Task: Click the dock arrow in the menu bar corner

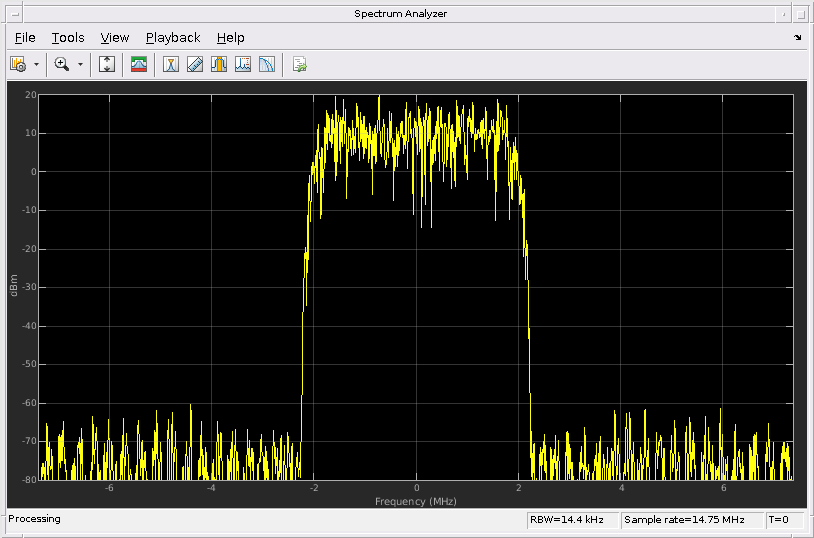Action: (797, 37)
